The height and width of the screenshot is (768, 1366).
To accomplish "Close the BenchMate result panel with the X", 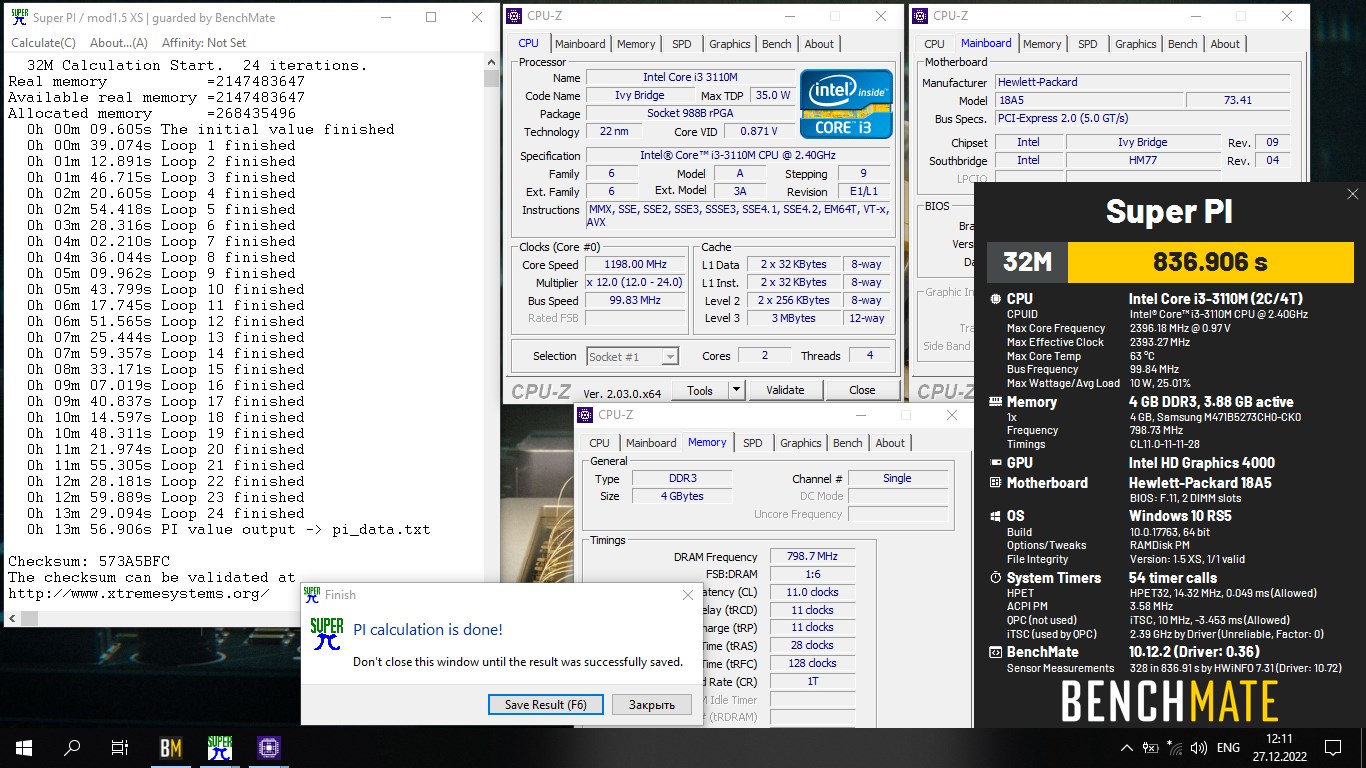I will click(1352, 194).
